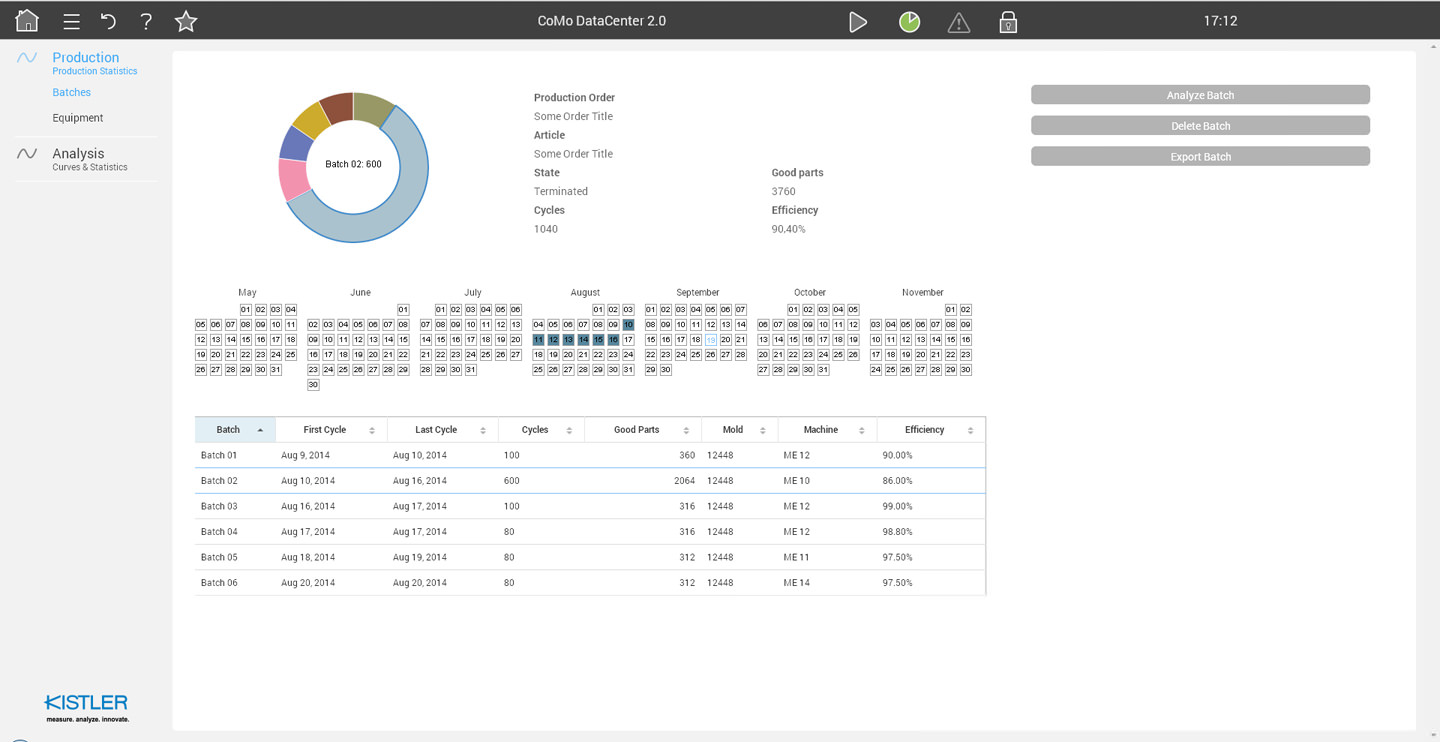Click the favorites star icon
Image resolution: width=1440 pixels, height=742 pixels.
(x=186, y=21)
